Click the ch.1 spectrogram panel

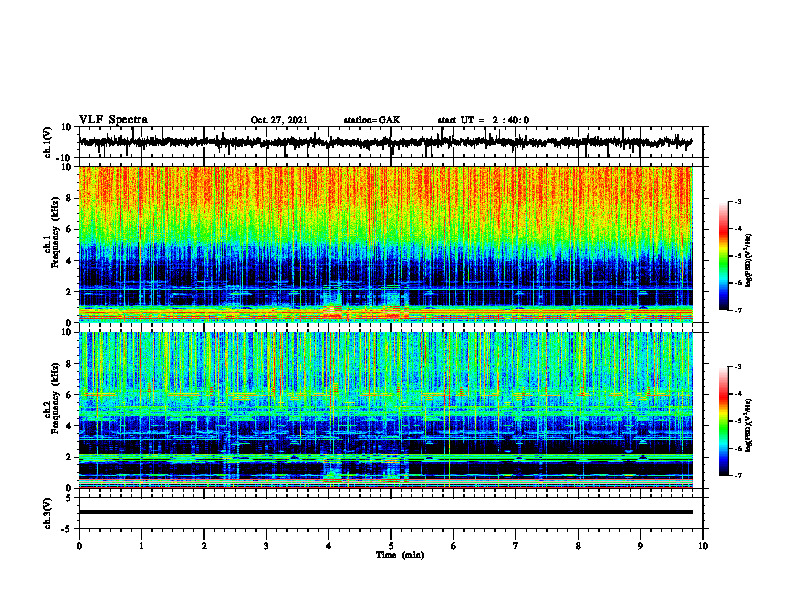386,244
